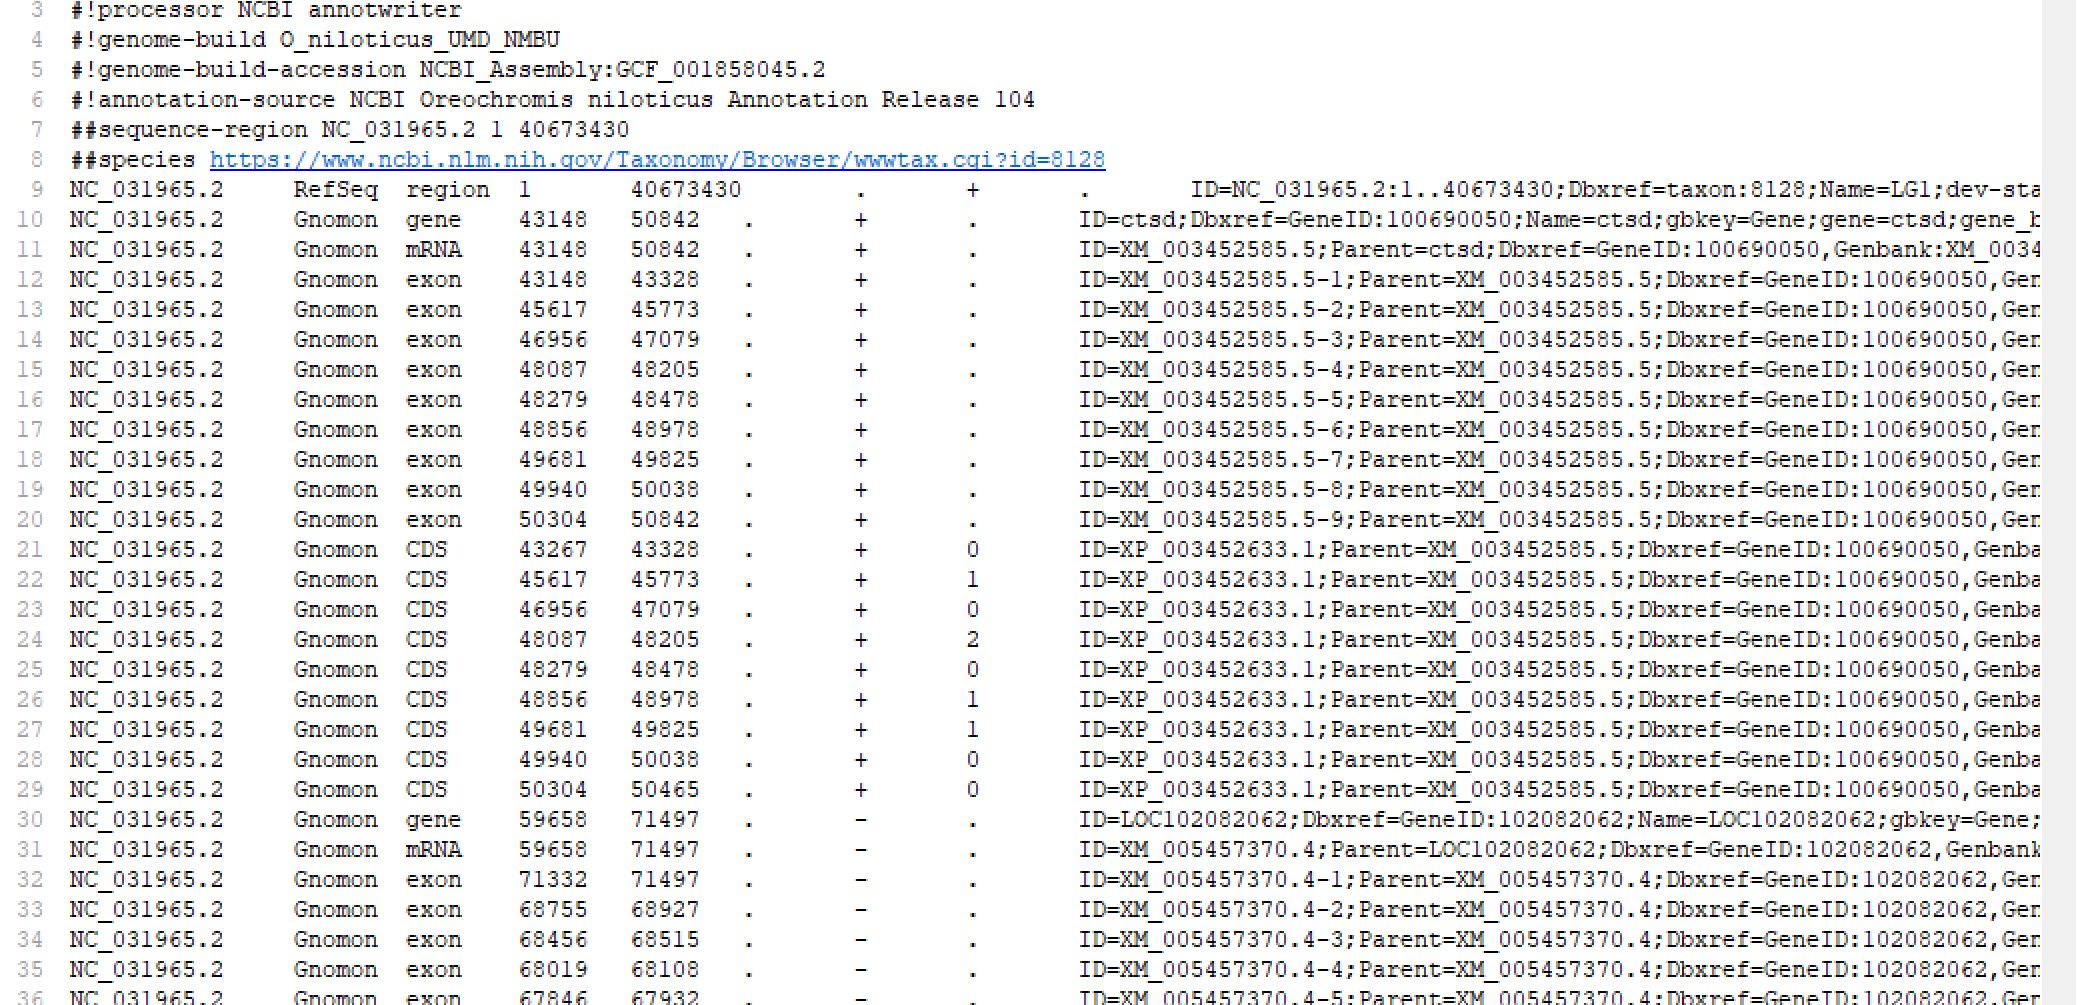The height and width of the screenshot is (1005, 2077).
Task: Click the phase value 2 on line 24
Action: point(972,640)
